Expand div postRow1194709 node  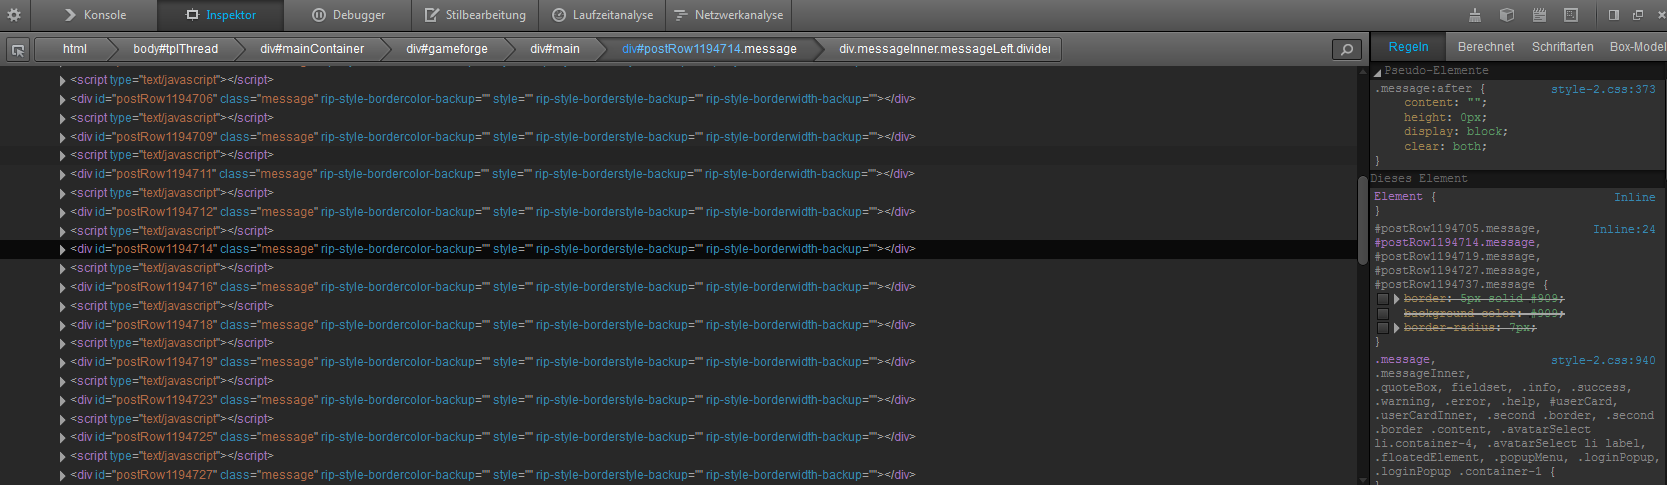63,137
